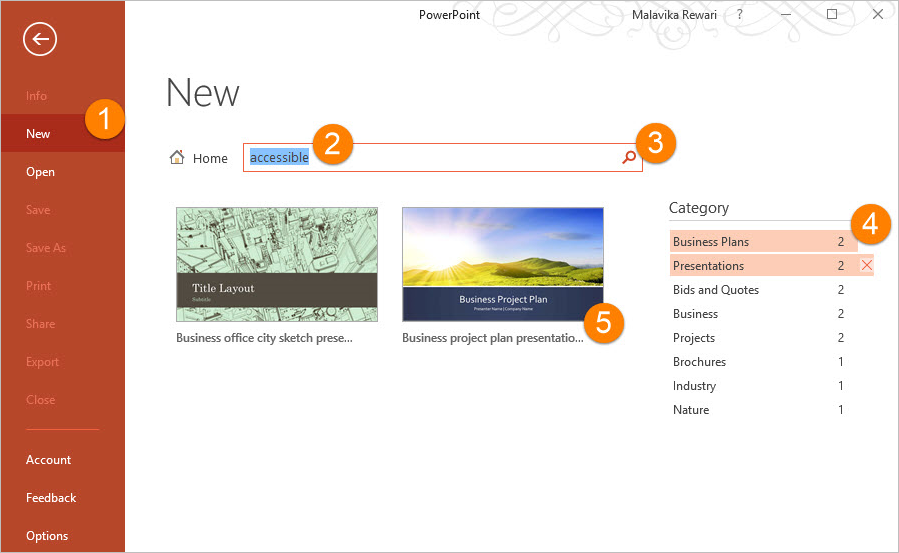The image size is (899, 553).
Task: Click the 'Business project plan presentatio...' caption
Action: [493, 338]
